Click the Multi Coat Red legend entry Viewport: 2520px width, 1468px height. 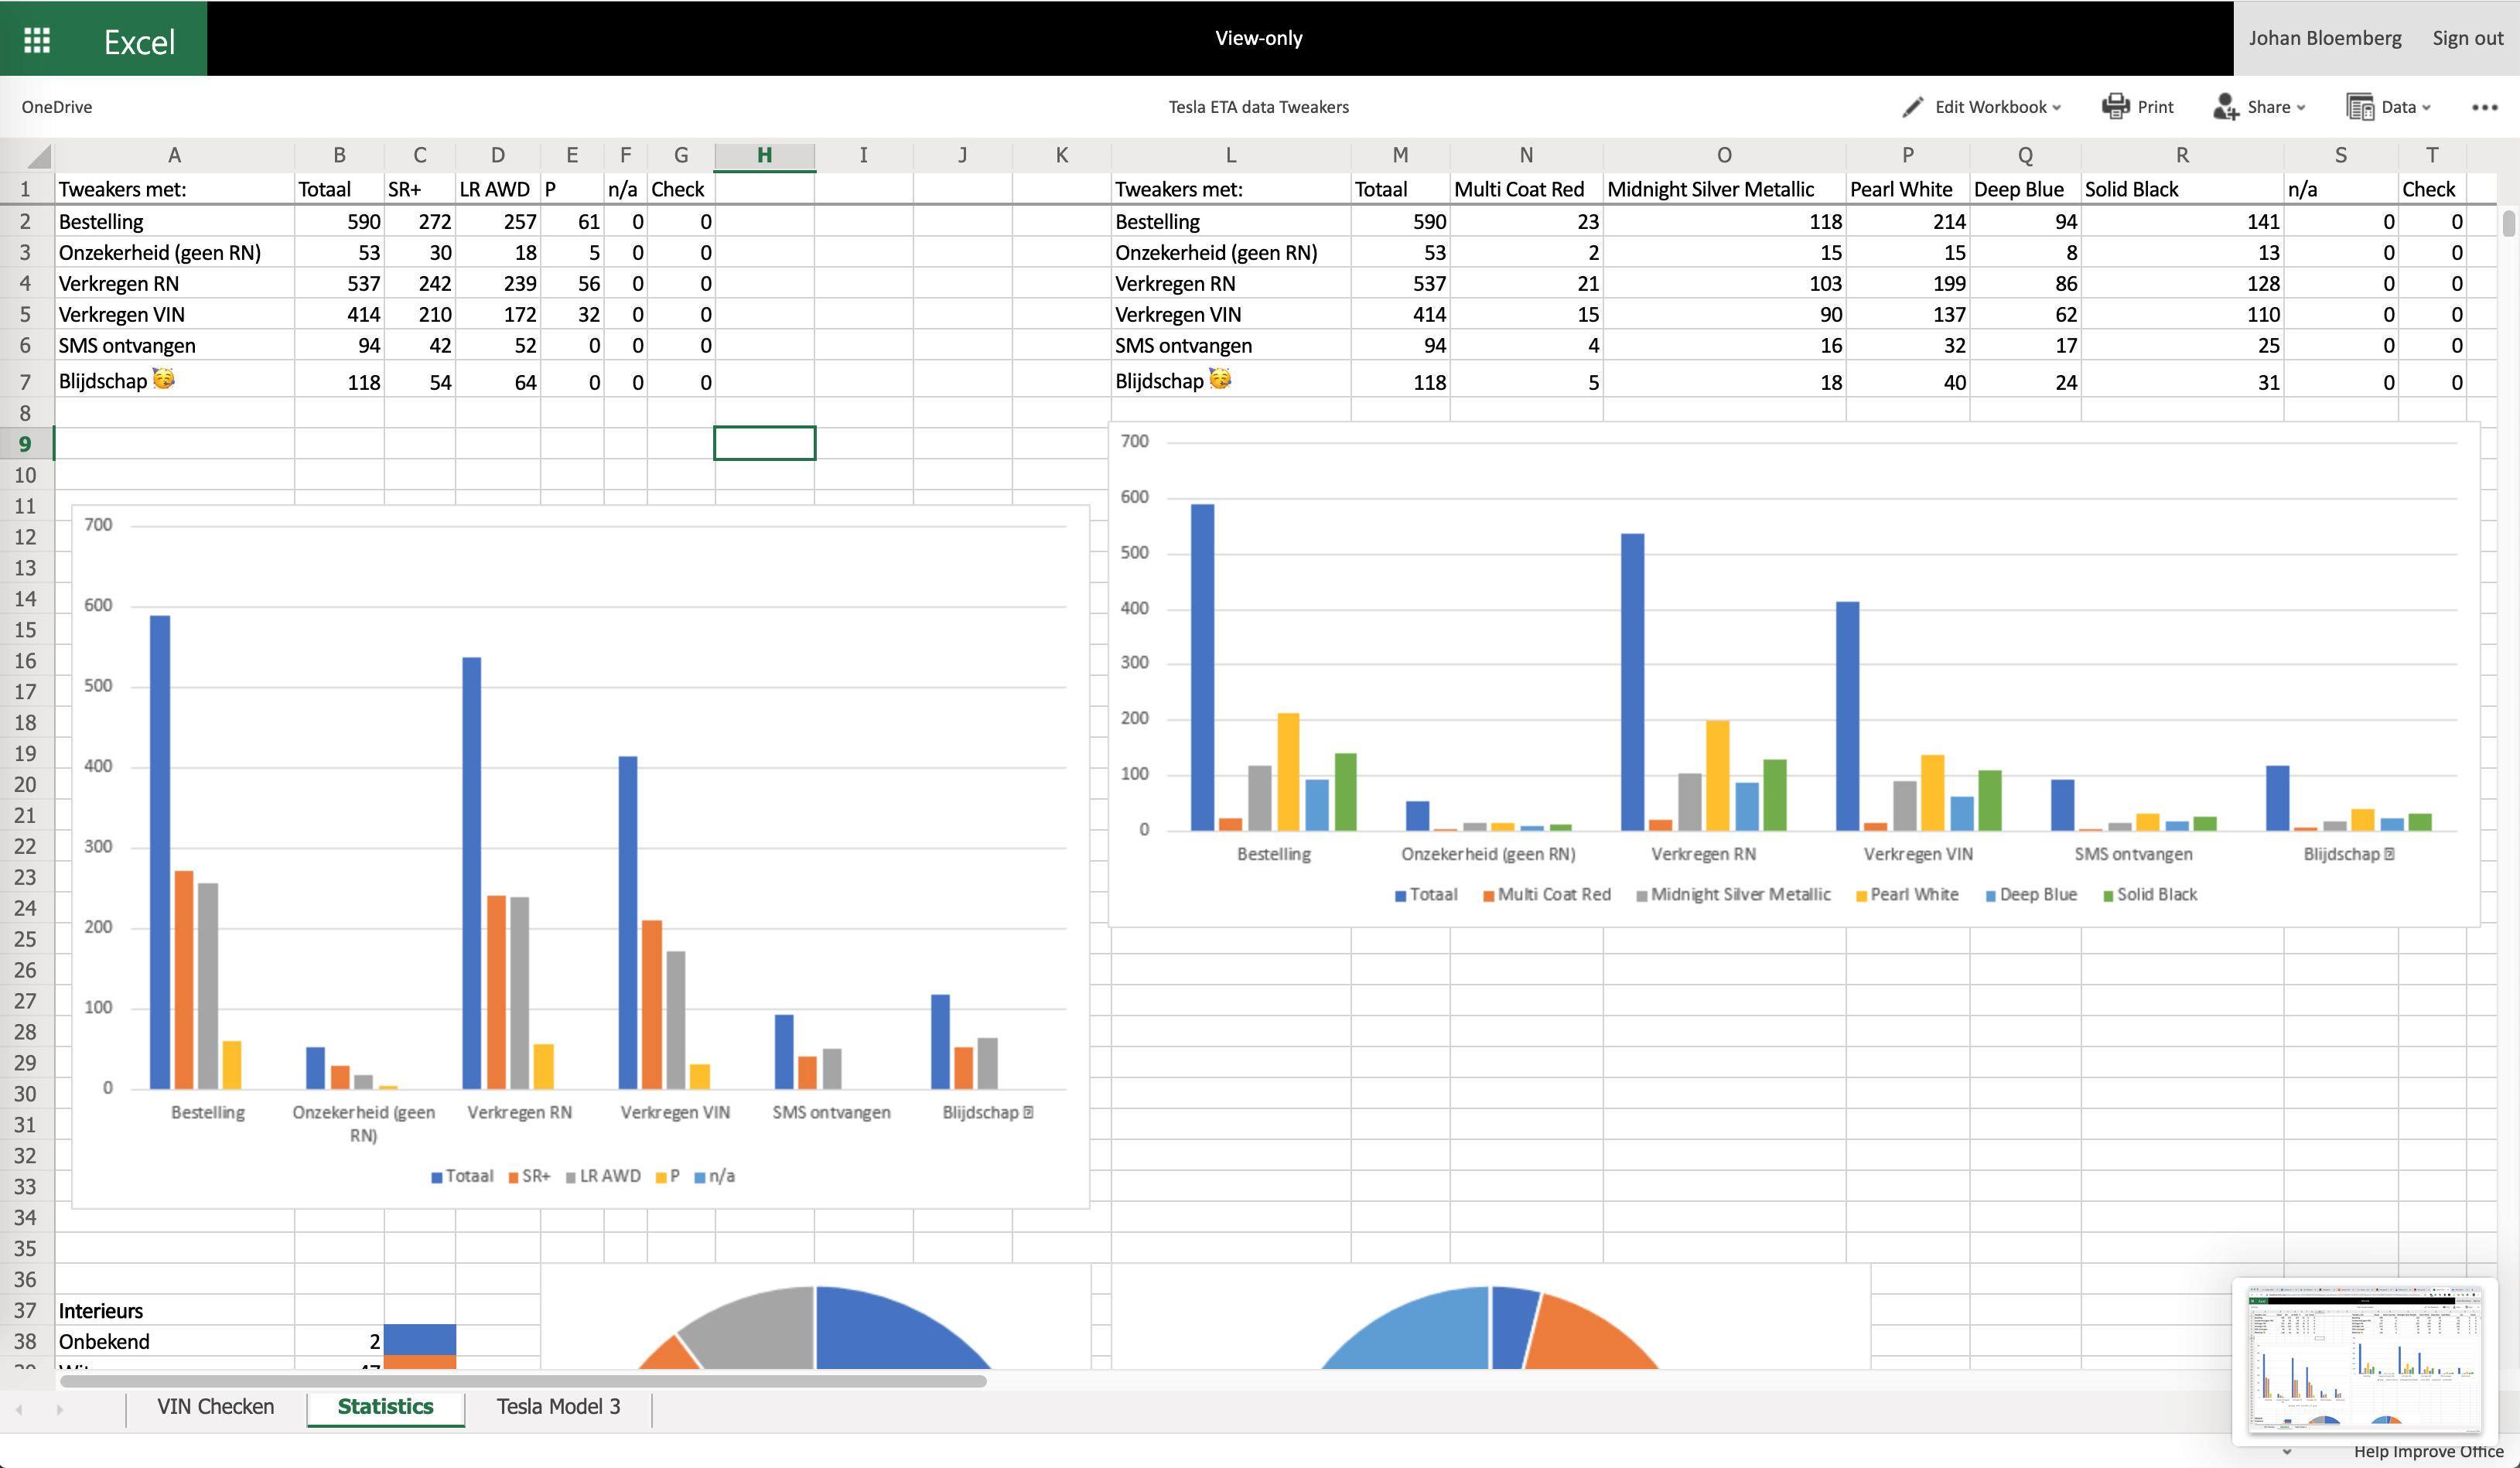(1546, 895)
